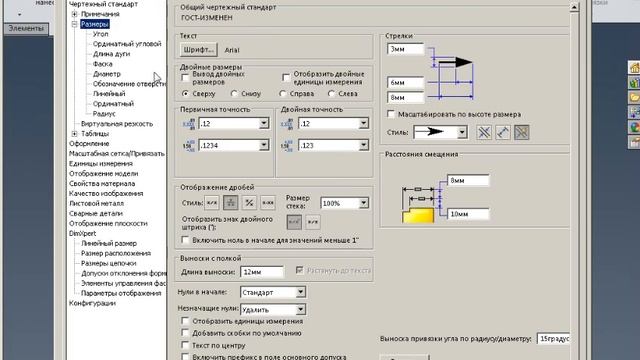Open Нули в начале dropdown
Image resolution: width=640 pixels, height=360 pixels.
click(300, 292)
